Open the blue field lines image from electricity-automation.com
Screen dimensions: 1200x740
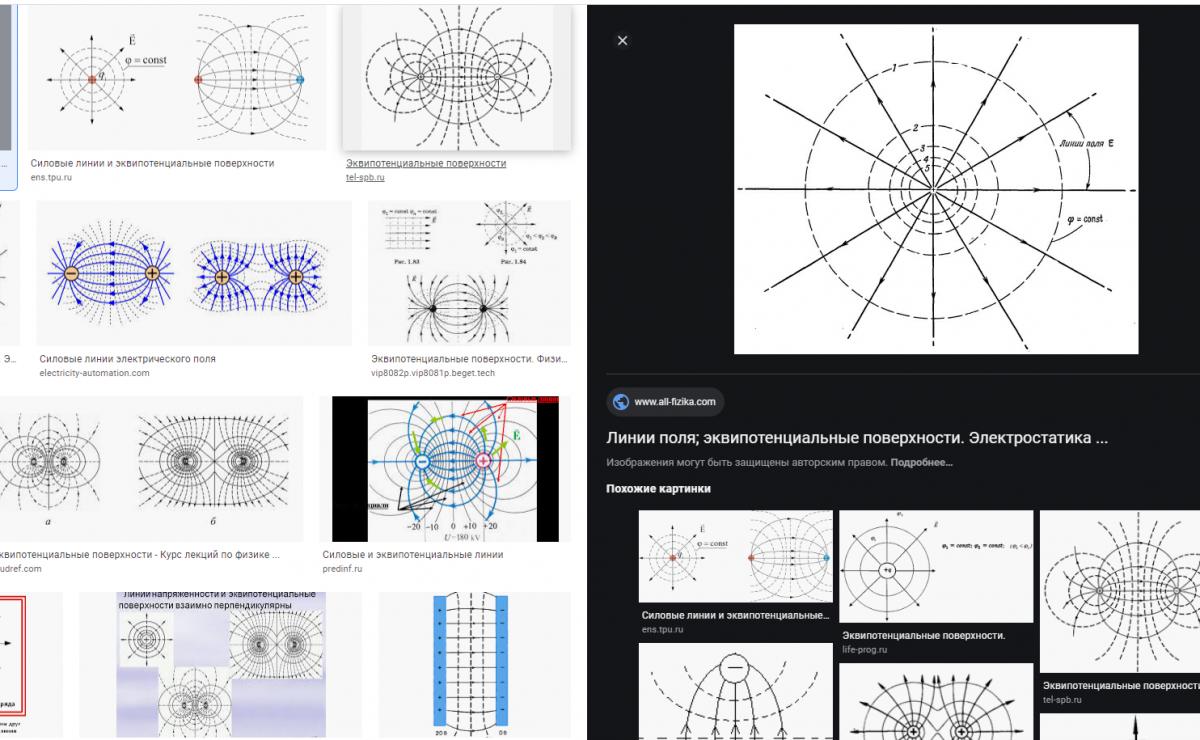[x=193, y=273]
